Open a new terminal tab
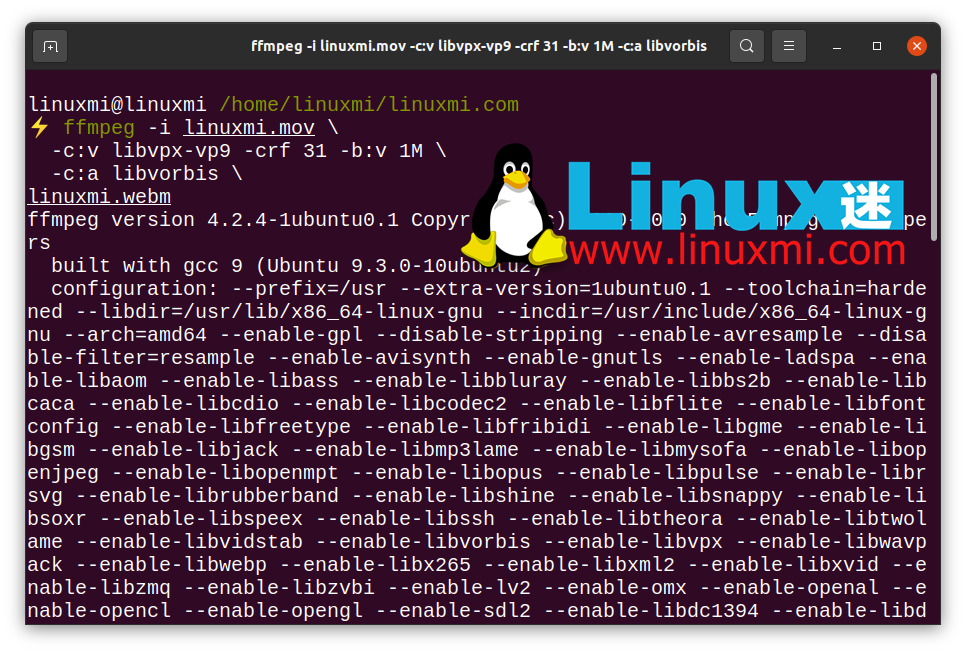This screenshot has height=653, width=966. click(50, 46)
